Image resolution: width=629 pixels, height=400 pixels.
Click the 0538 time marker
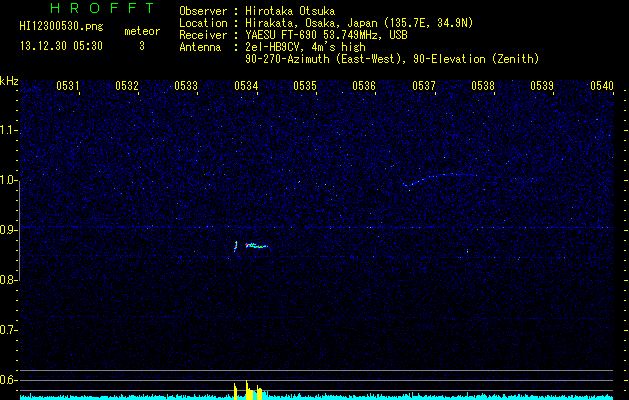pos(483,86)
